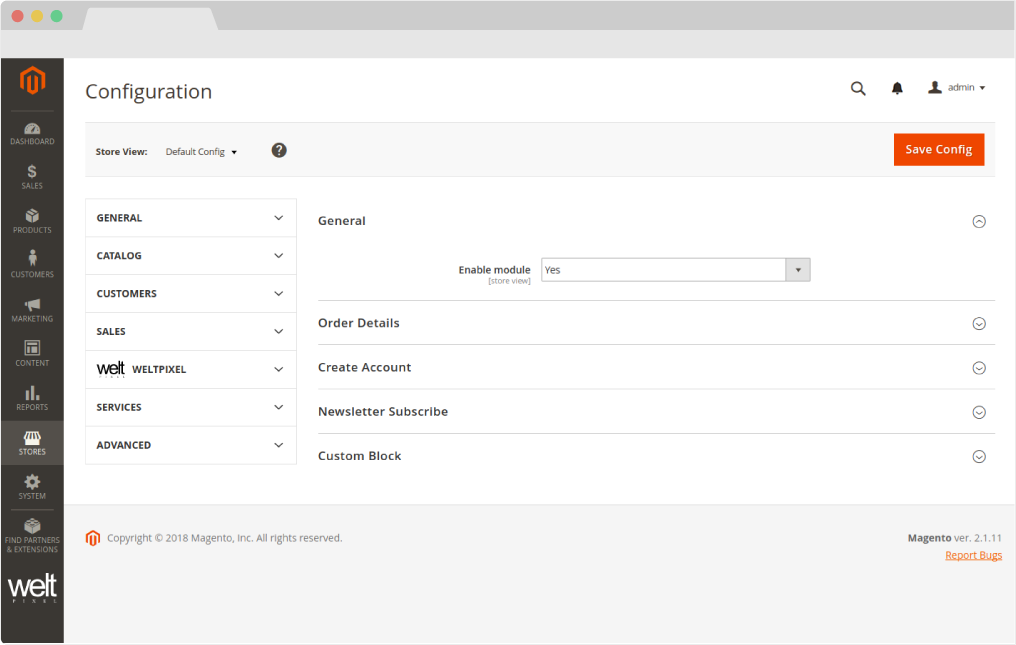Open the Enable module dropdown
Viewport: 1016px width, 645px height.
675,270
